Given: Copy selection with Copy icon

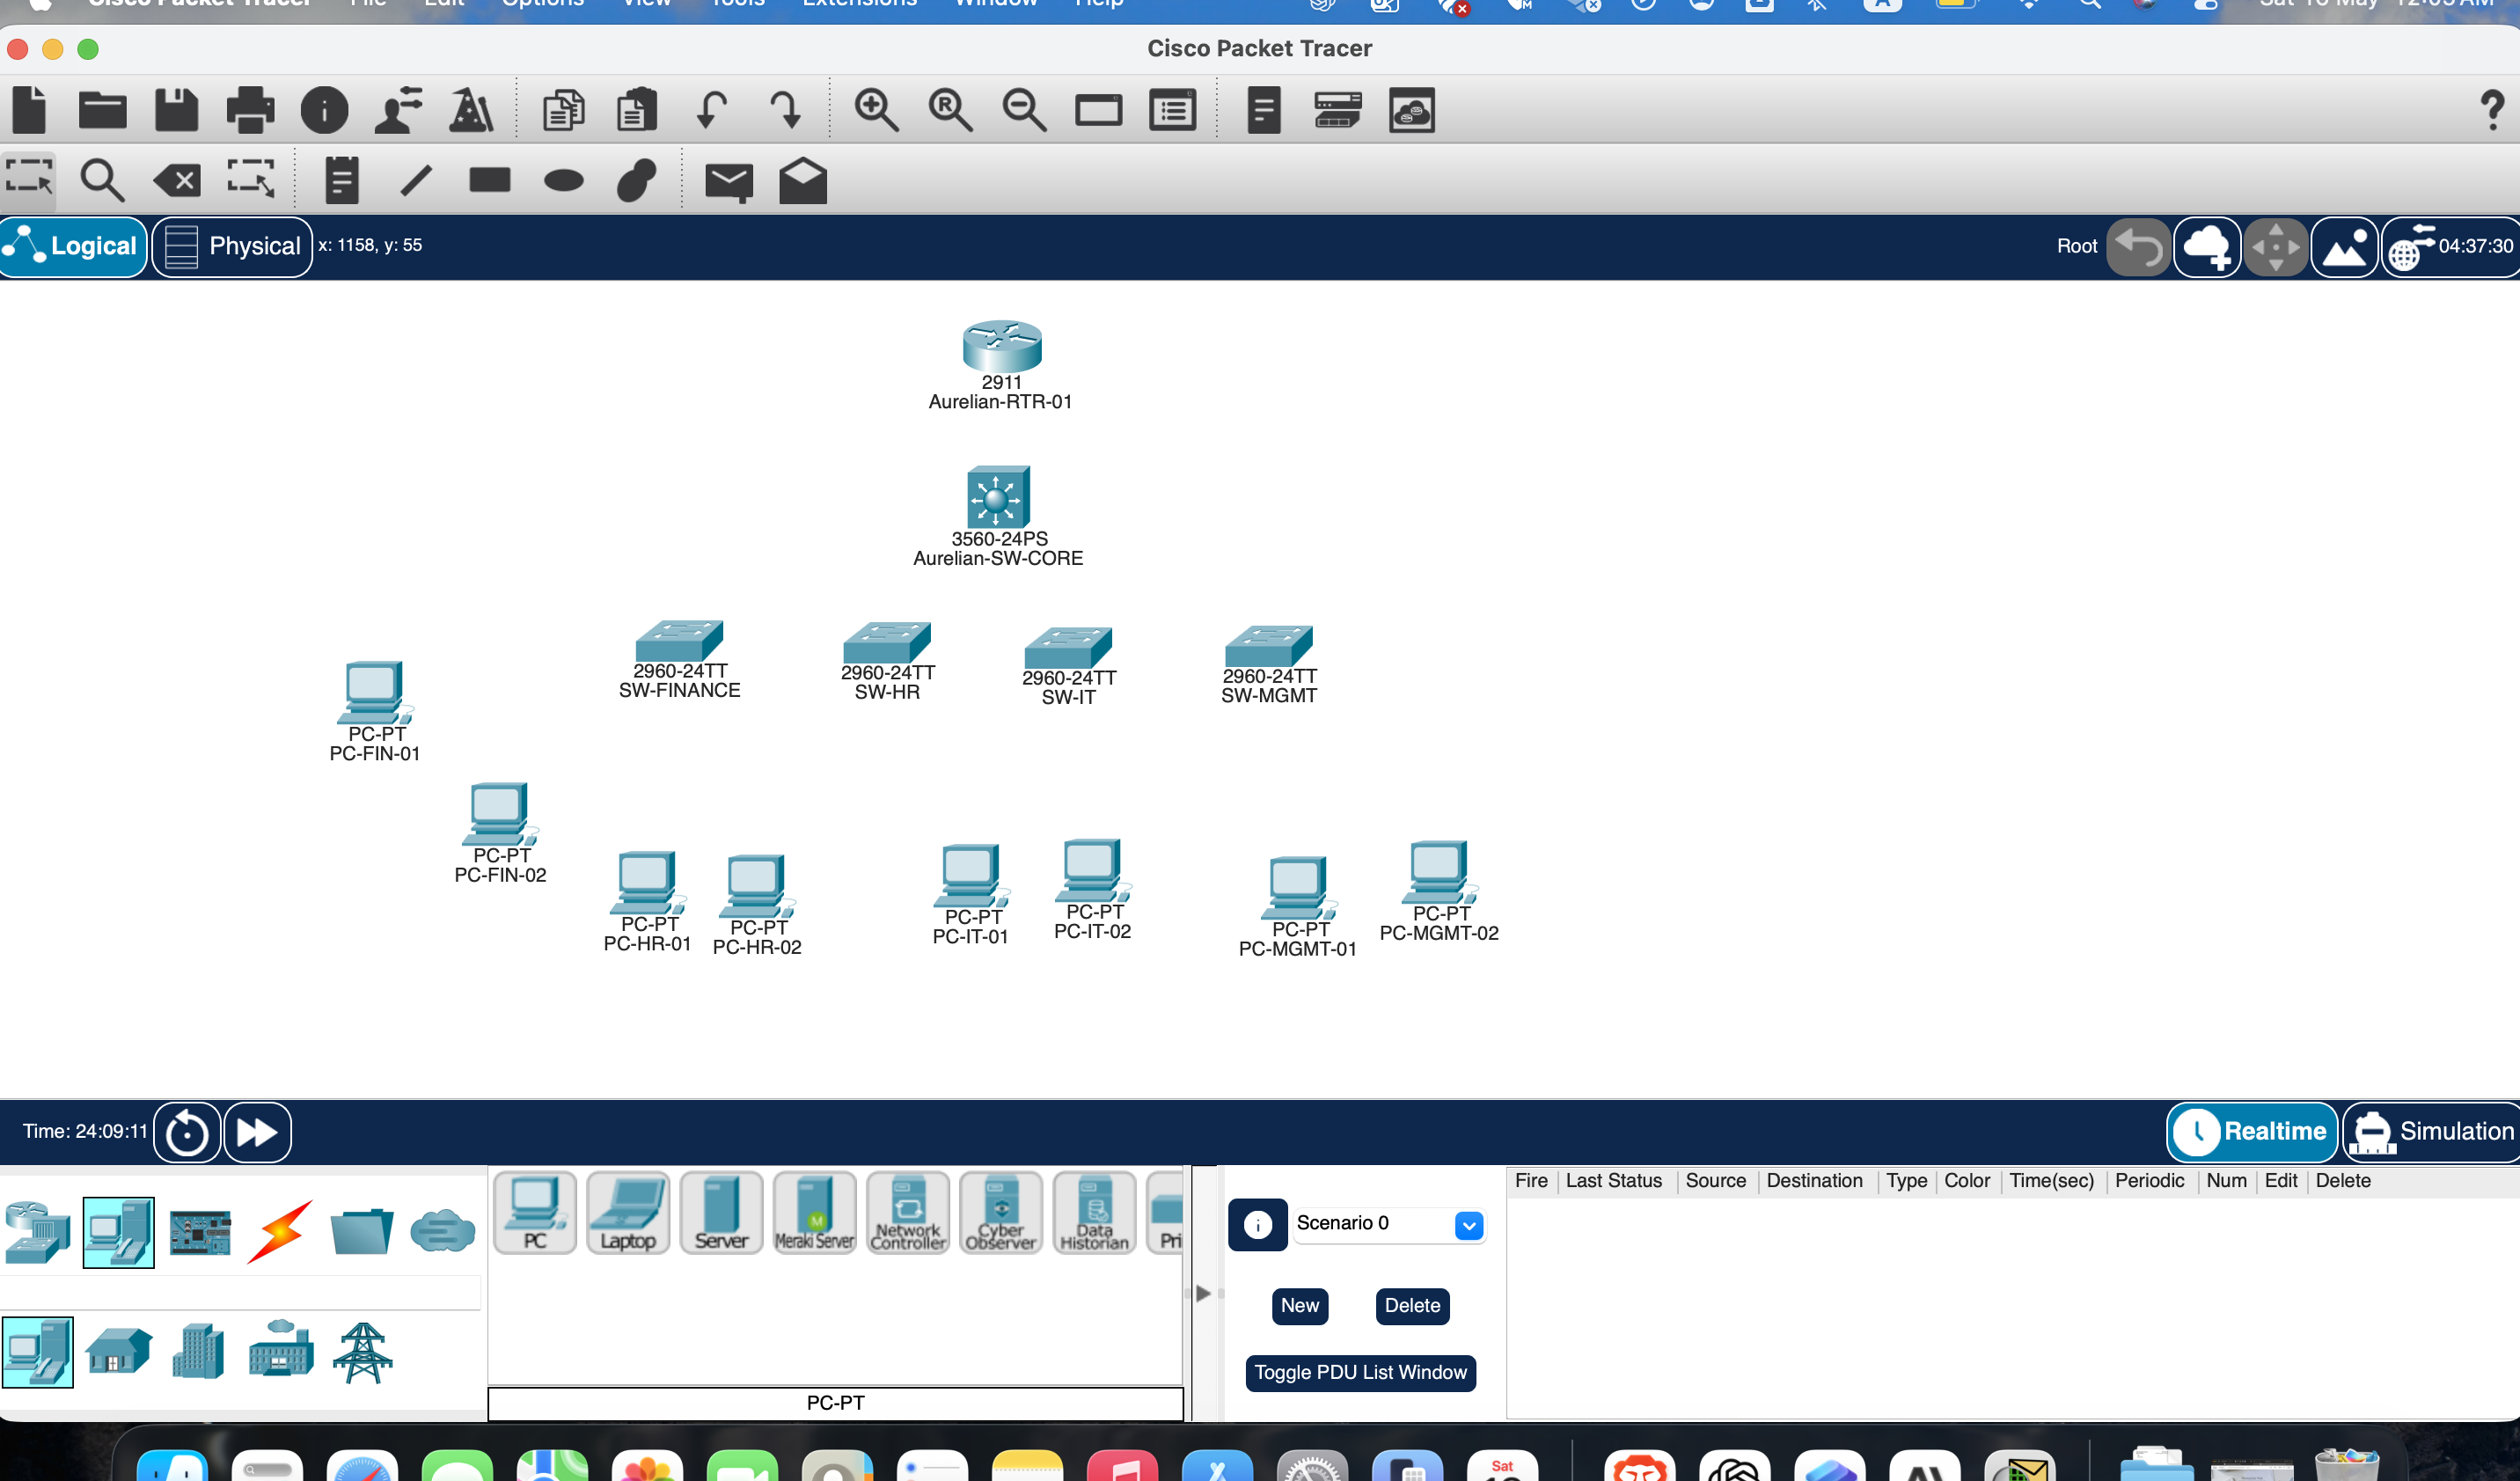Looking at the screenshot, I should tap(563, 109).
